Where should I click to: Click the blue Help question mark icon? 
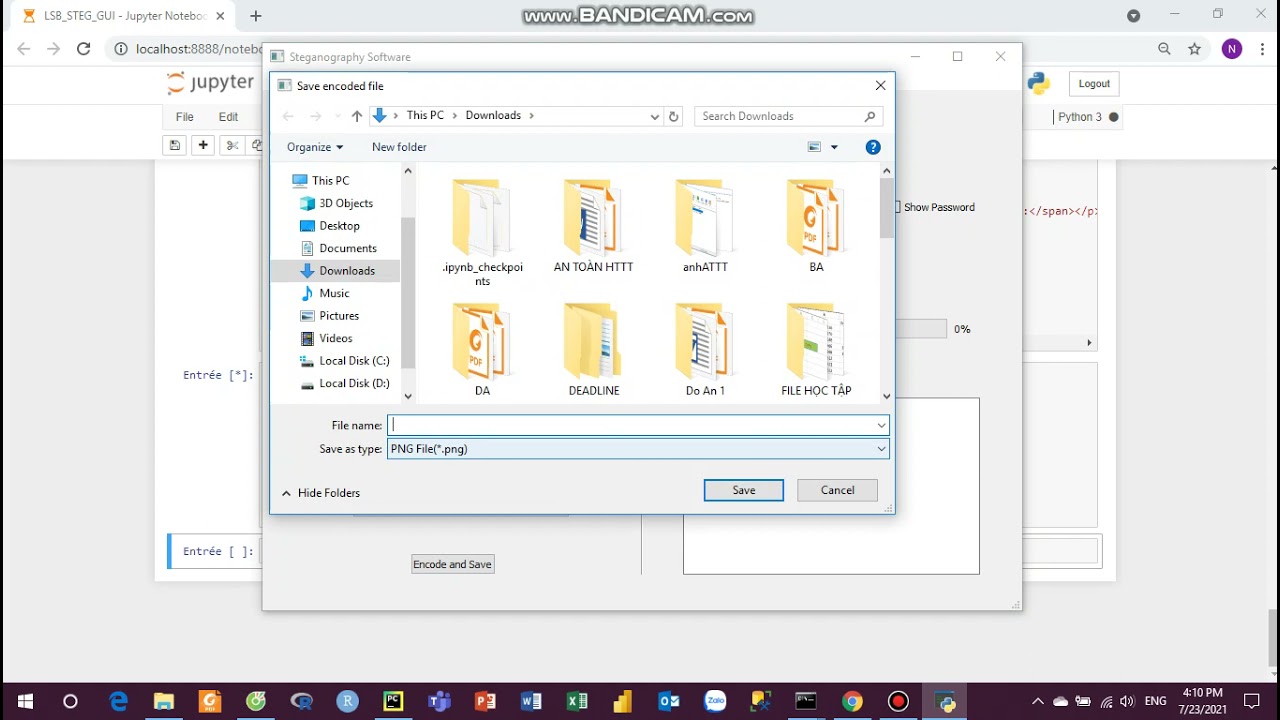[873, 147]
